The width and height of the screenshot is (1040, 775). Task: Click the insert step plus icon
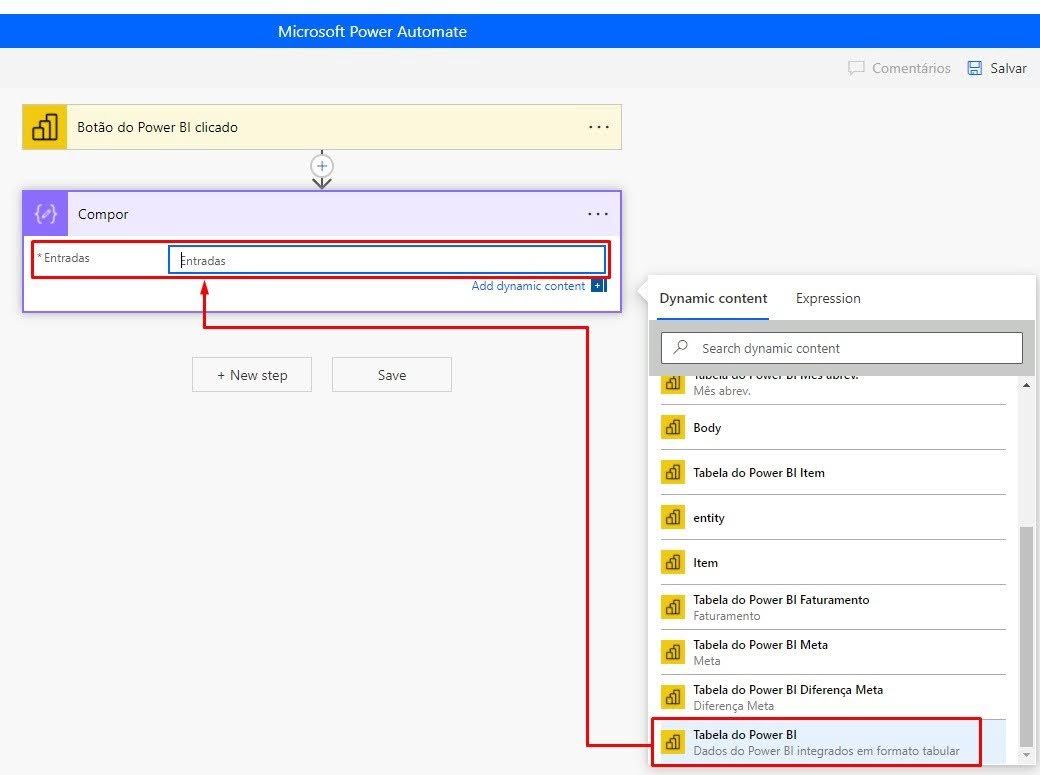322,166
